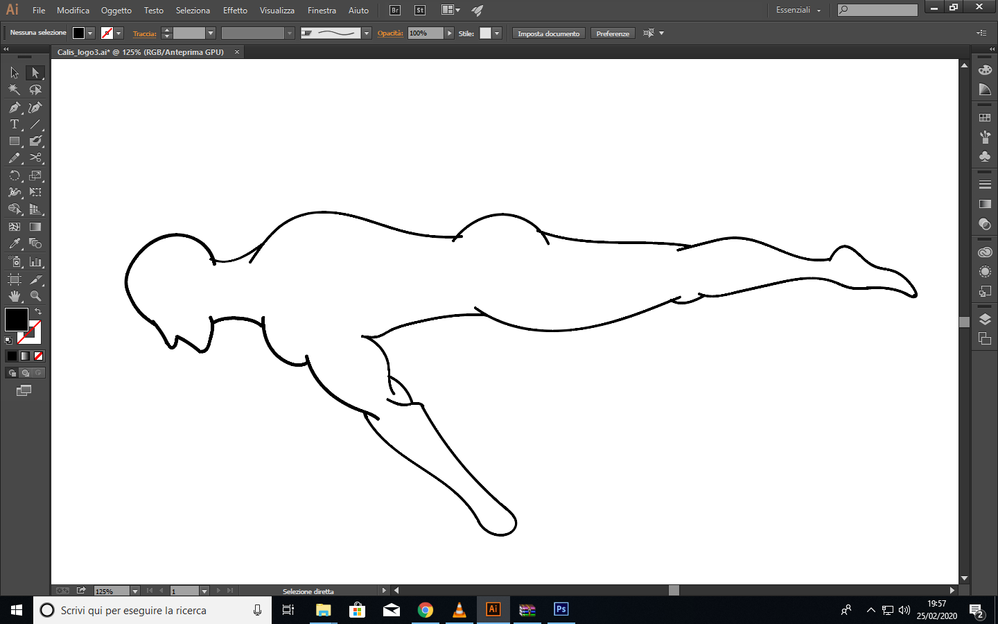Activate the Zoom magnifier tool

[35, 296]
